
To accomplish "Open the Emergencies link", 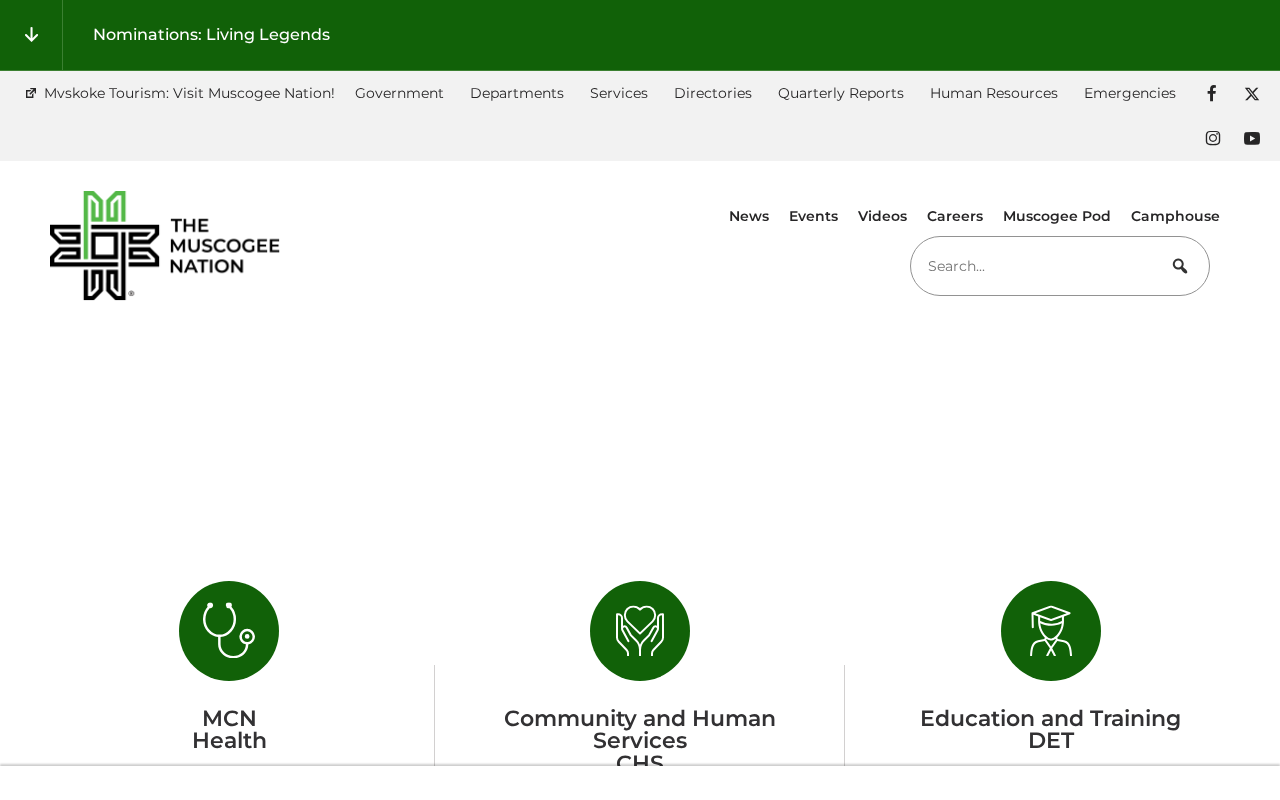I will (x=1130, y=93).
